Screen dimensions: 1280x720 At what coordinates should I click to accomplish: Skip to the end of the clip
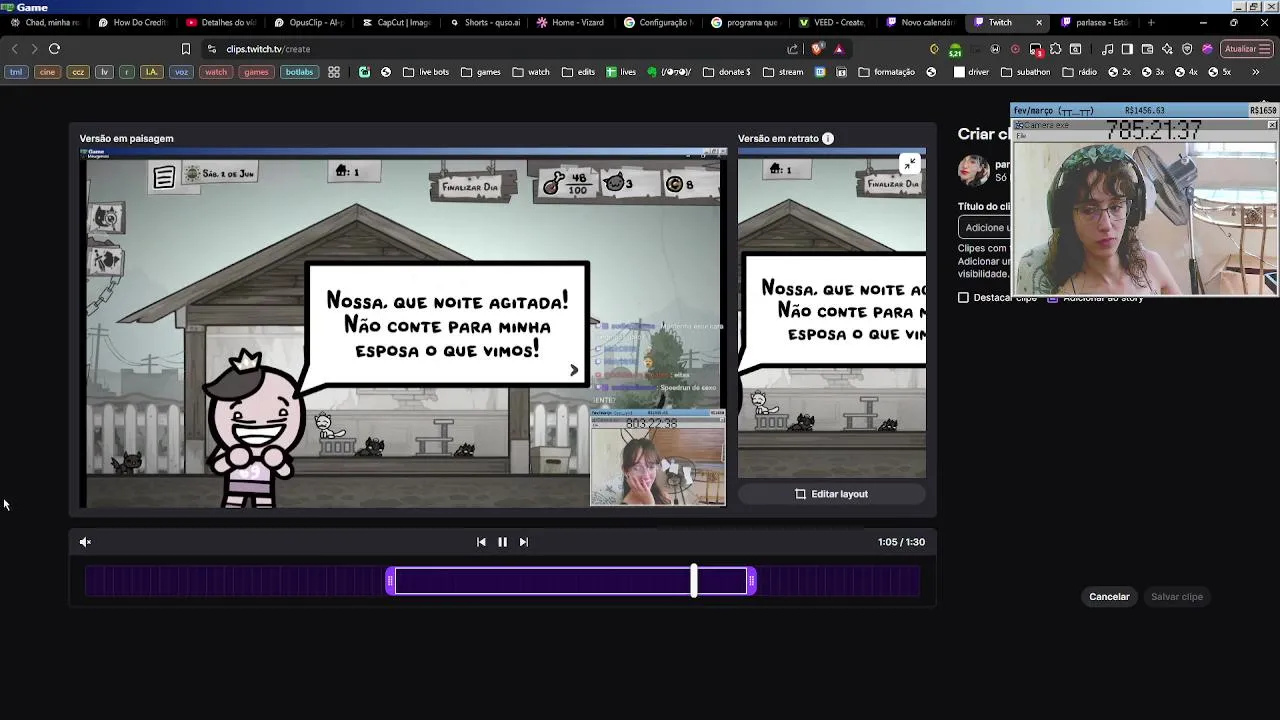point(523,542)
